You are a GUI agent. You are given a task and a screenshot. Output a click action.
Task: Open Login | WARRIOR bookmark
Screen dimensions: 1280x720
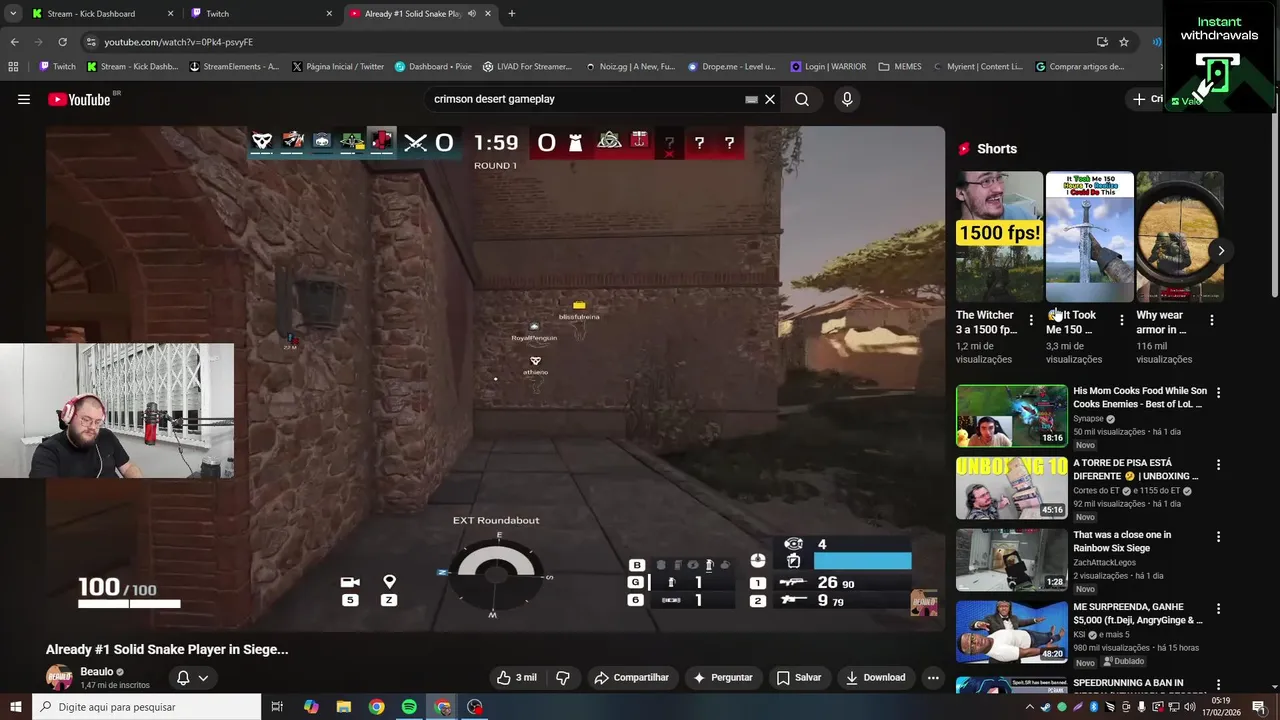tap(828, 67)
